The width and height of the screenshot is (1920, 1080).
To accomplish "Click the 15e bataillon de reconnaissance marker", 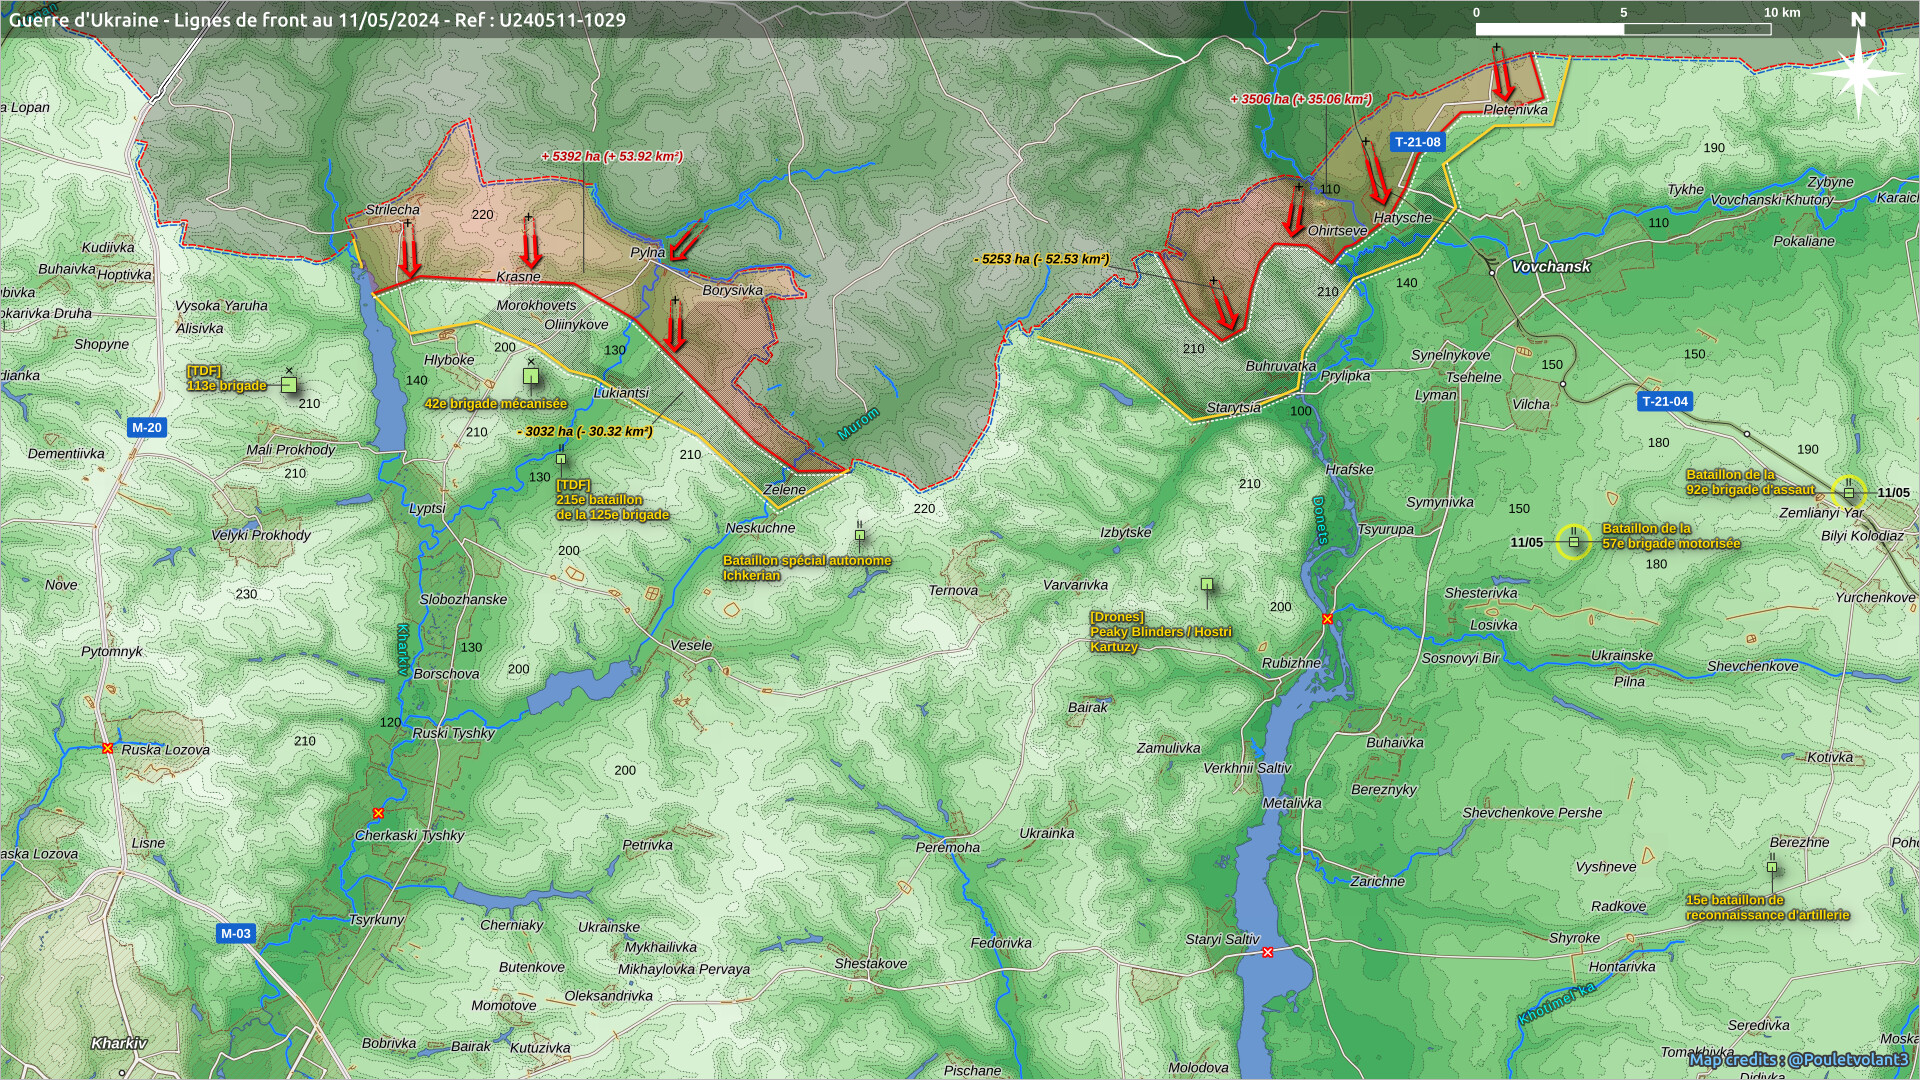I will coord(1771,867).
